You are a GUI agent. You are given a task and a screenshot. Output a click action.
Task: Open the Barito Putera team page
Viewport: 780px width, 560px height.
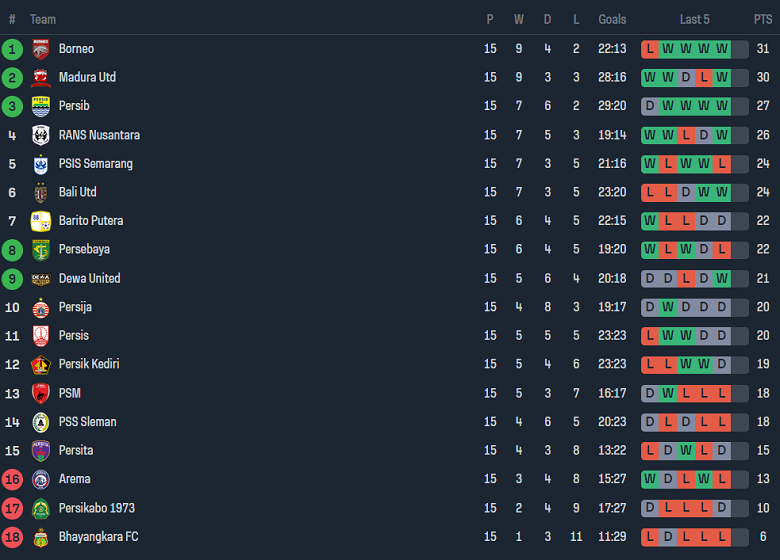click(x=91, y=221)
